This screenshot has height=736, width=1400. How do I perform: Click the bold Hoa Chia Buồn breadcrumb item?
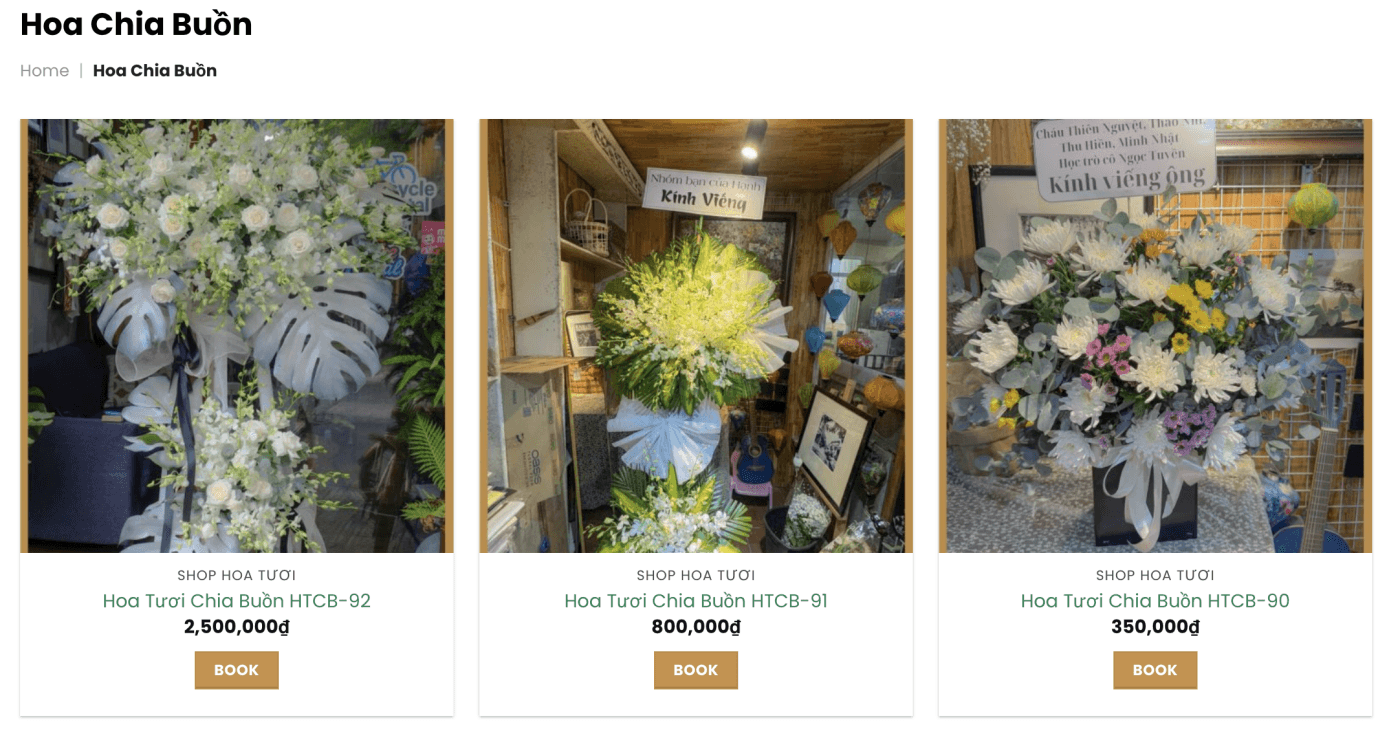pos(155,71)
